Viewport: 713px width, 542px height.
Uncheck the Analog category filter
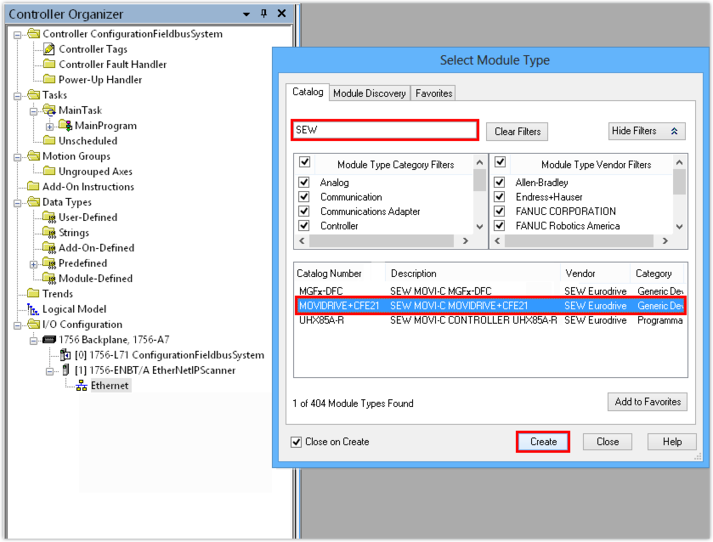pos(305,183)
